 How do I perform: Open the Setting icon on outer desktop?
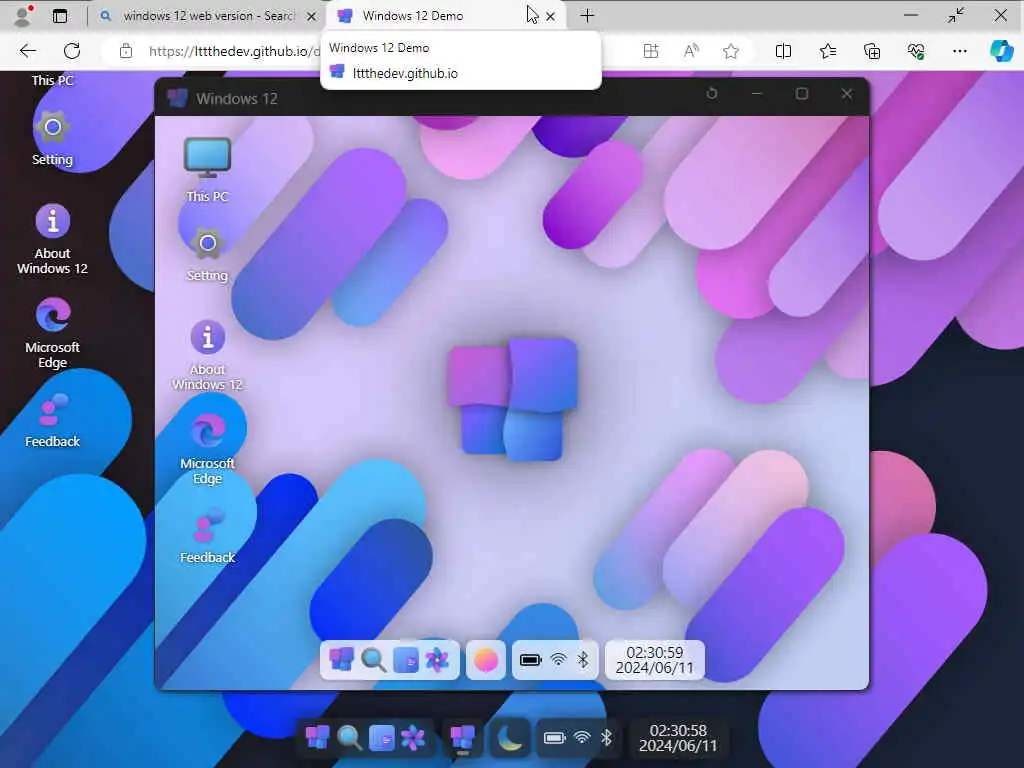coord(52,137)
